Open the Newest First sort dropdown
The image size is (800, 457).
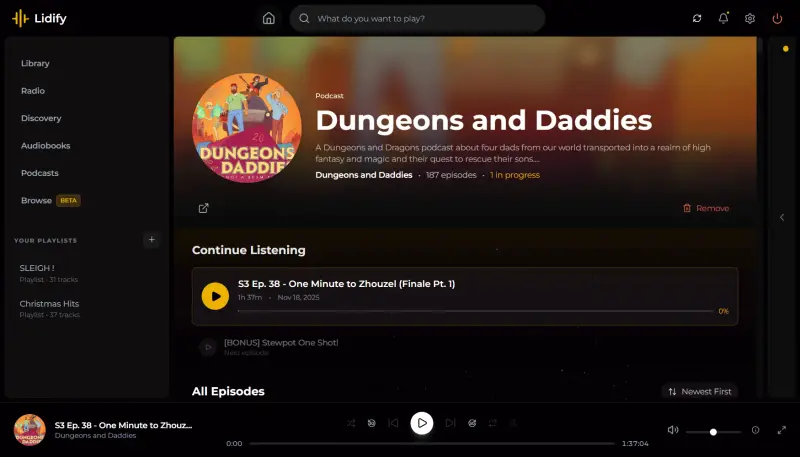[x=700, y=391]
